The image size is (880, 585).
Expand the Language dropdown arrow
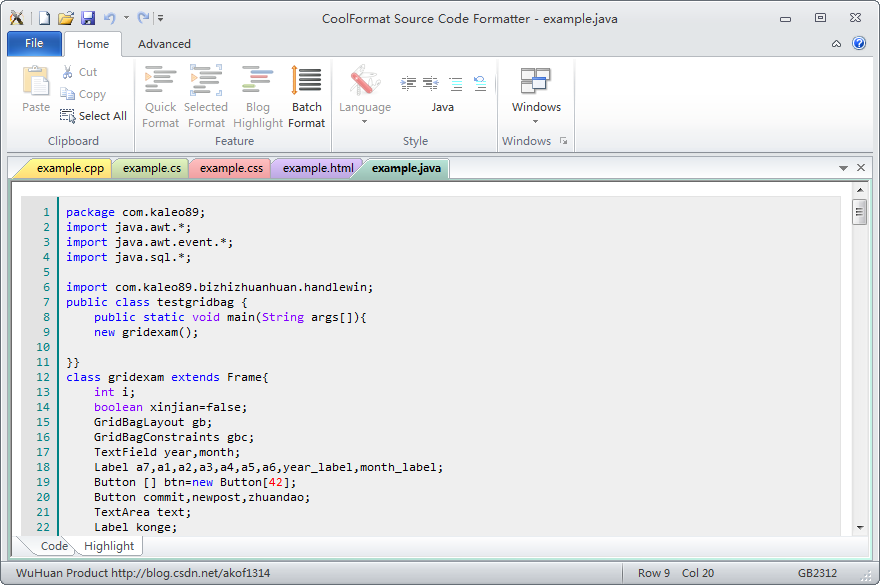pyautogui.click(x=364, y=120)
